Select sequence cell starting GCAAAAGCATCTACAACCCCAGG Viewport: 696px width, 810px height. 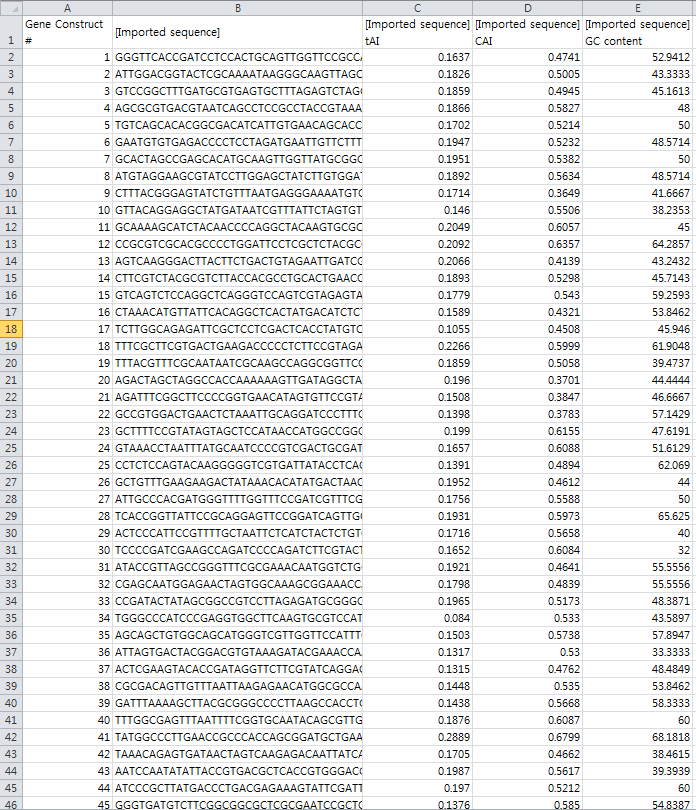point(238,227)
